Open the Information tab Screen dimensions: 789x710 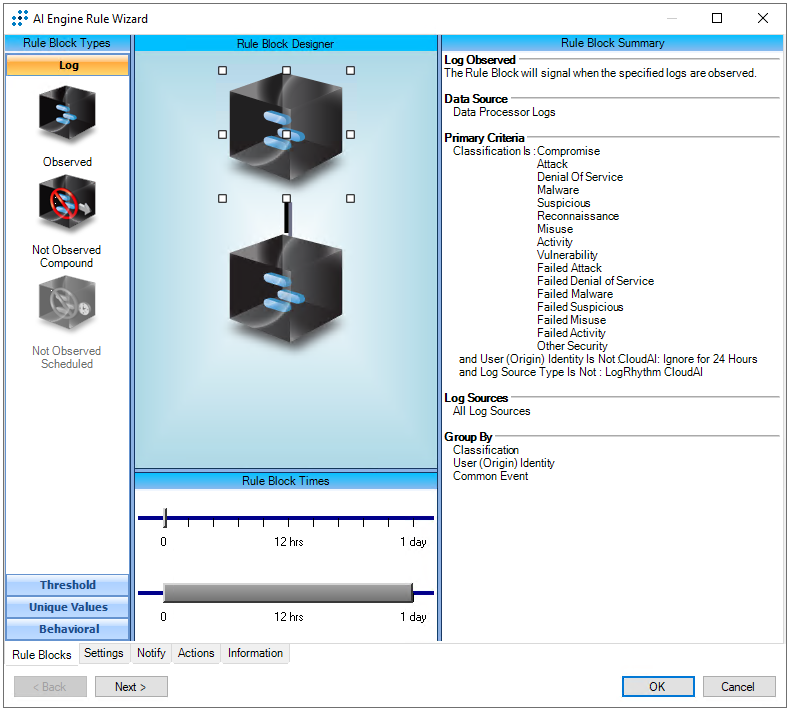255,654
